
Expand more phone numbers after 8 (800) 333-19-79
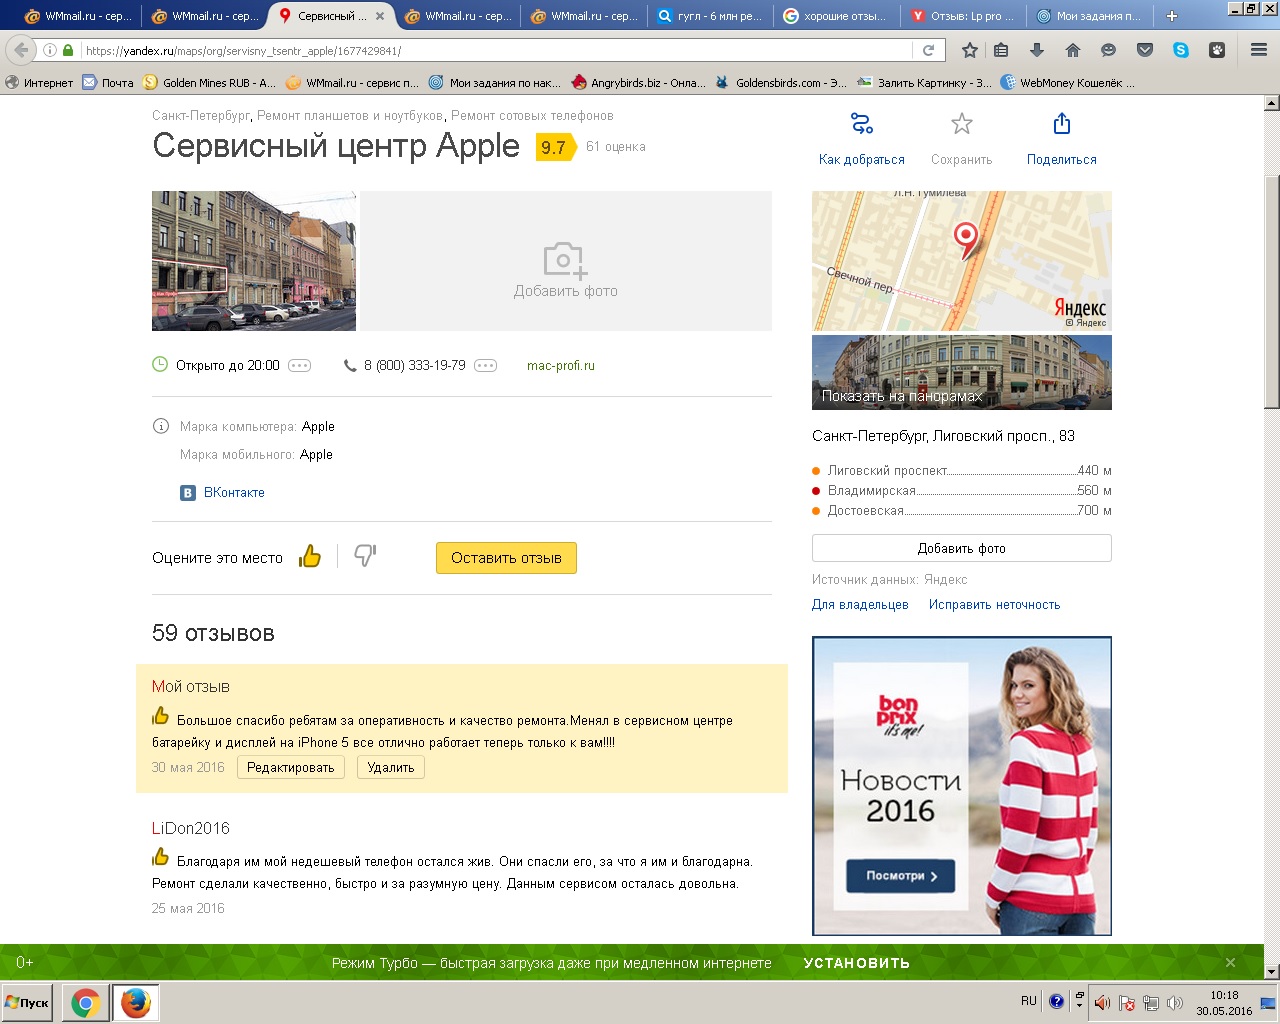tap(486, 366)
